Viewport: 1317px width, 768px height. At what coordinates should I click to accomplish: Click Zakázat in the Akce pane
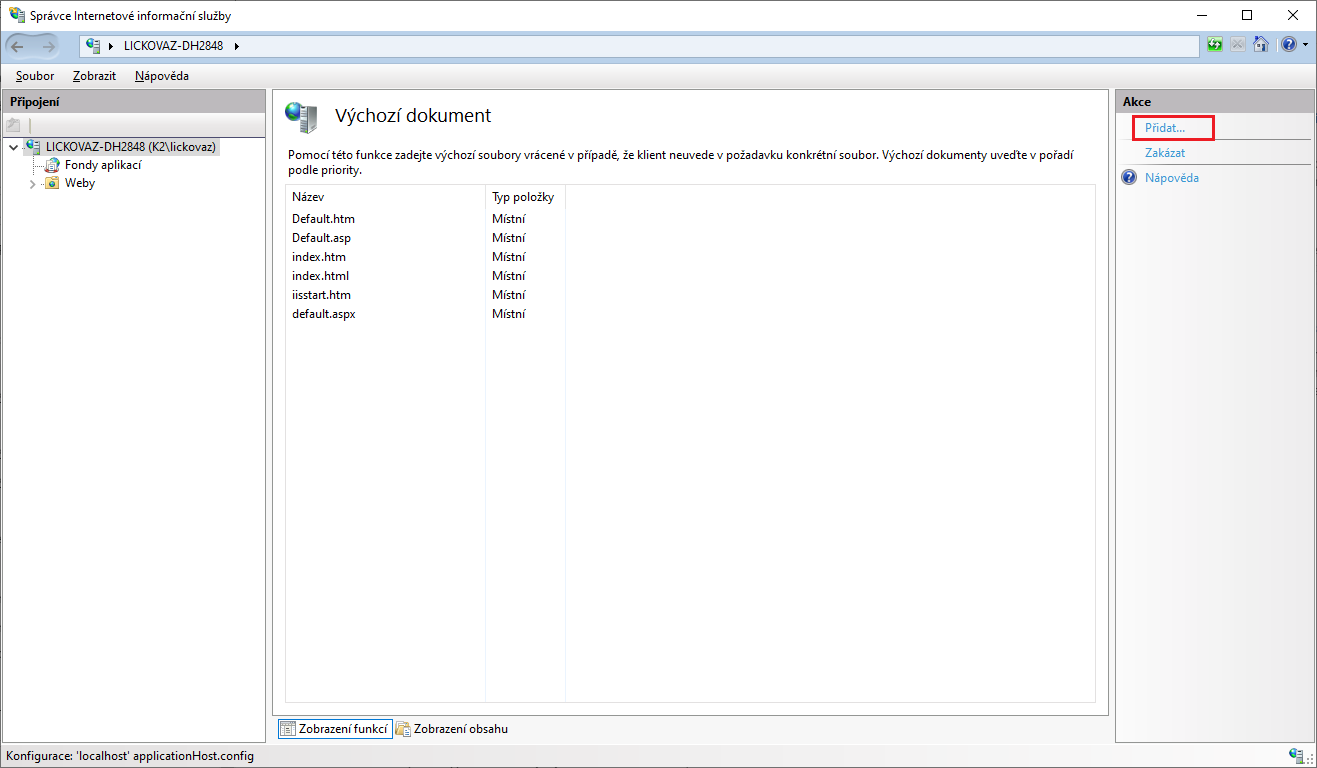pos(1165,153)
